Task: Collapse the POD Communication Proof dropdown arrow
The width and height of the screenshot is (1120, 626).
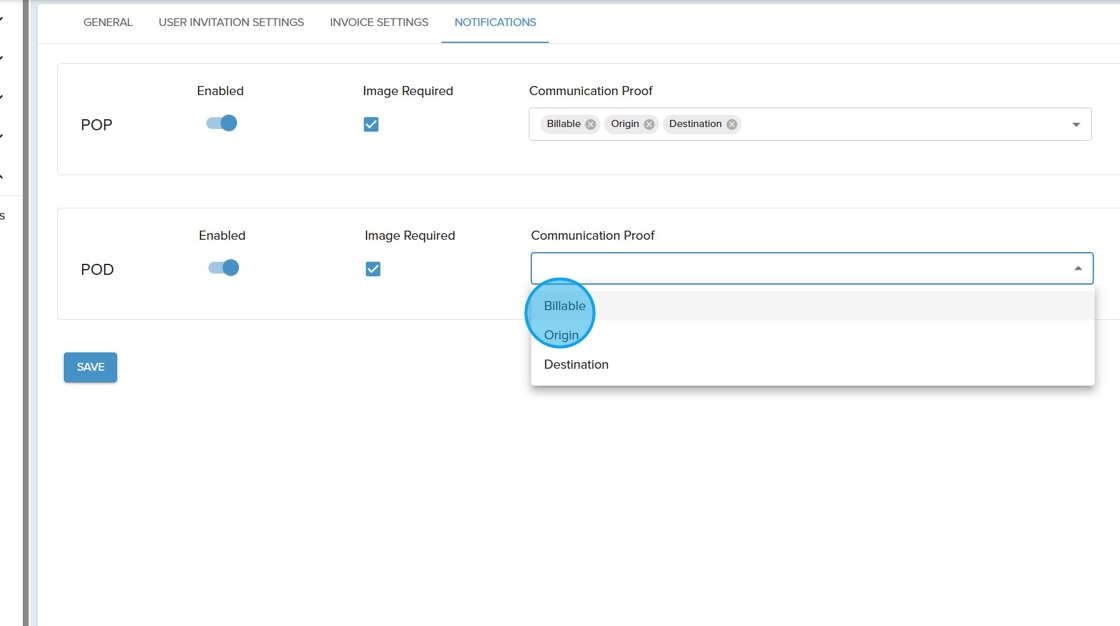Action: (1078, 268)
